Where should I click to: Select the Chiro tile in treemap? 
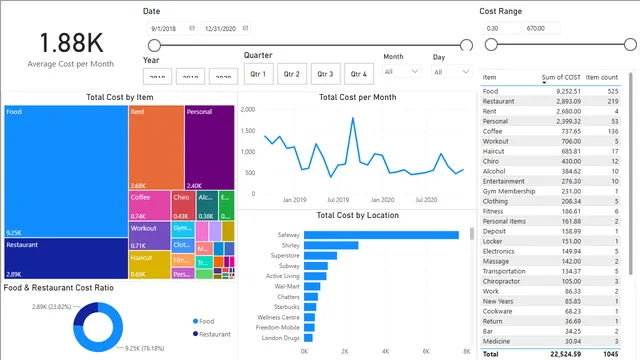[x=183, y=206]
